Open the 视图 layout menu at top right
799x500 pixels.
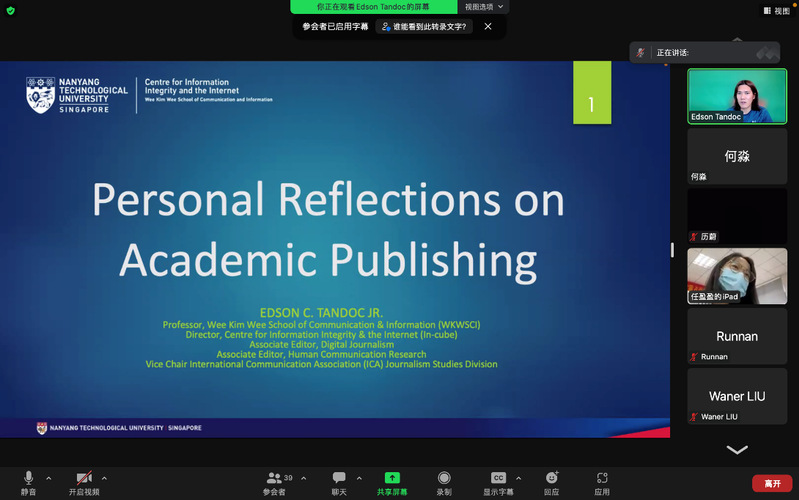(x=775, y=11)
